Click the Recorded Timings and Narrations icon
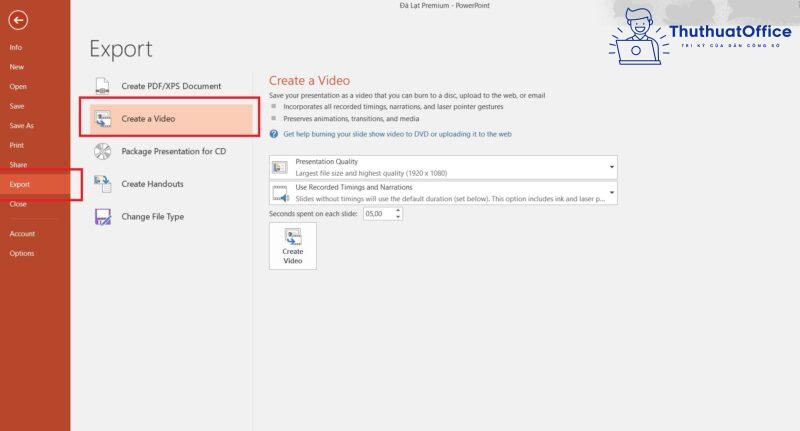Viewport: 800px width, 431px height. tap(280, 193)
